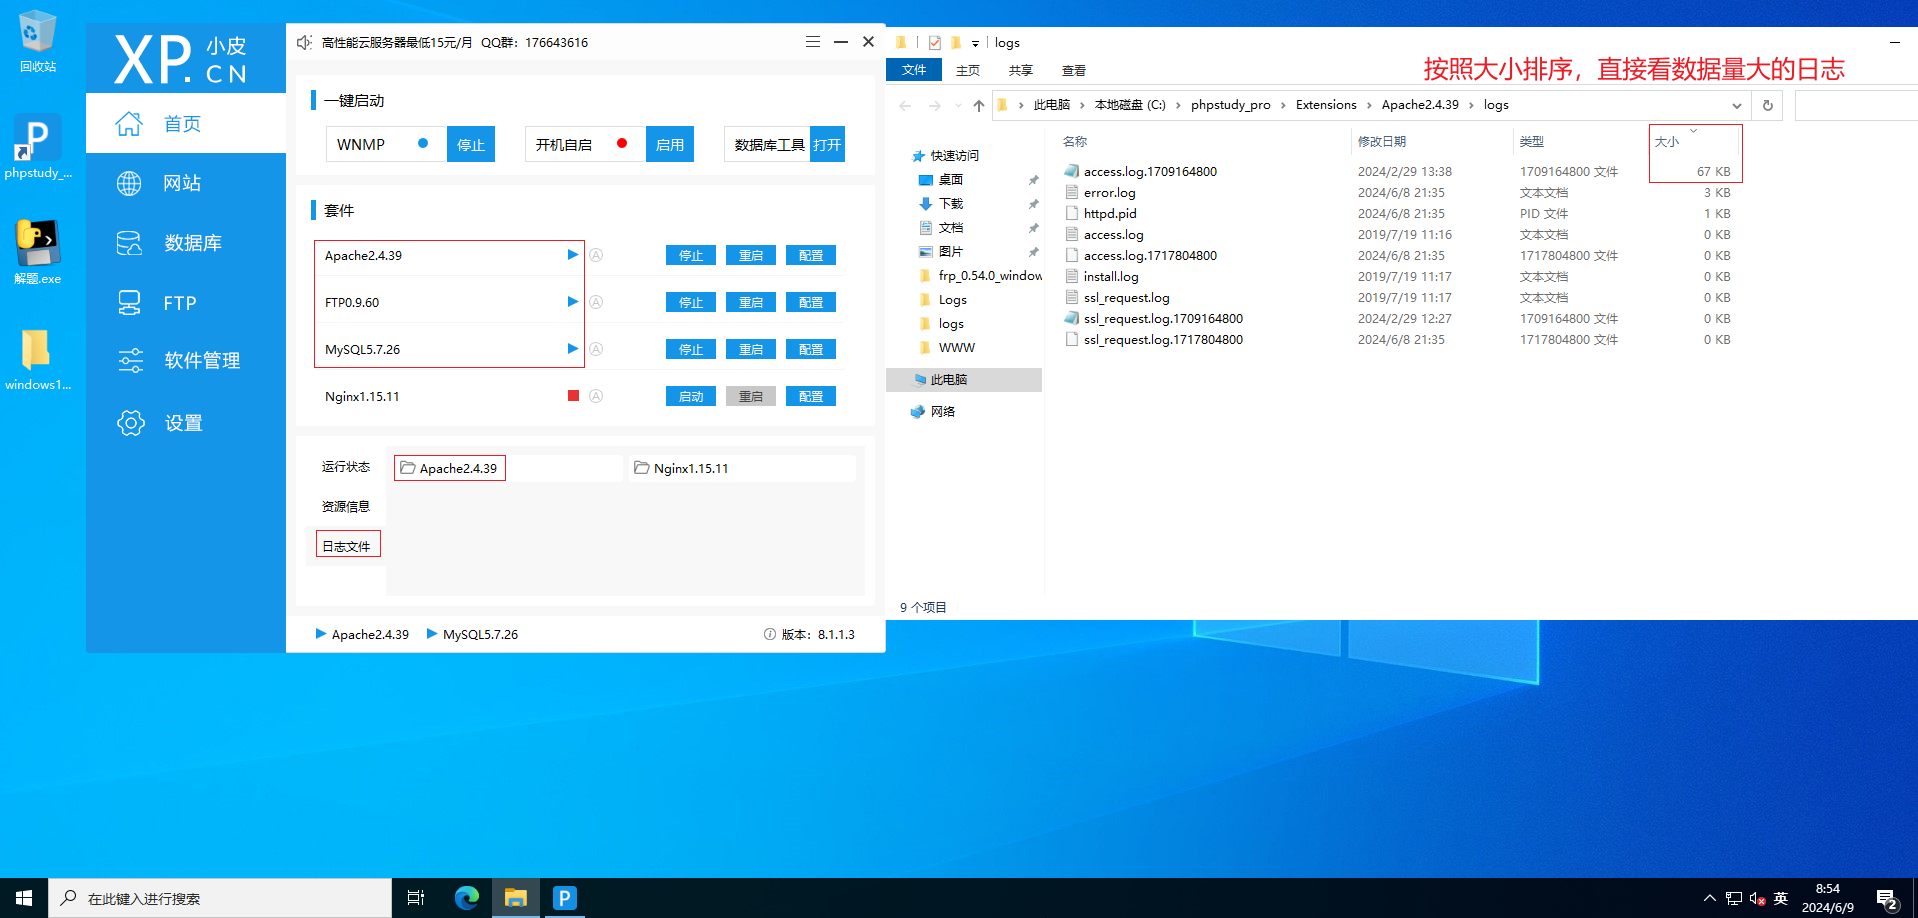Switch to the 资源信息 resource info tab
The image size is (1918, 918).
click(x=346, y=506)
